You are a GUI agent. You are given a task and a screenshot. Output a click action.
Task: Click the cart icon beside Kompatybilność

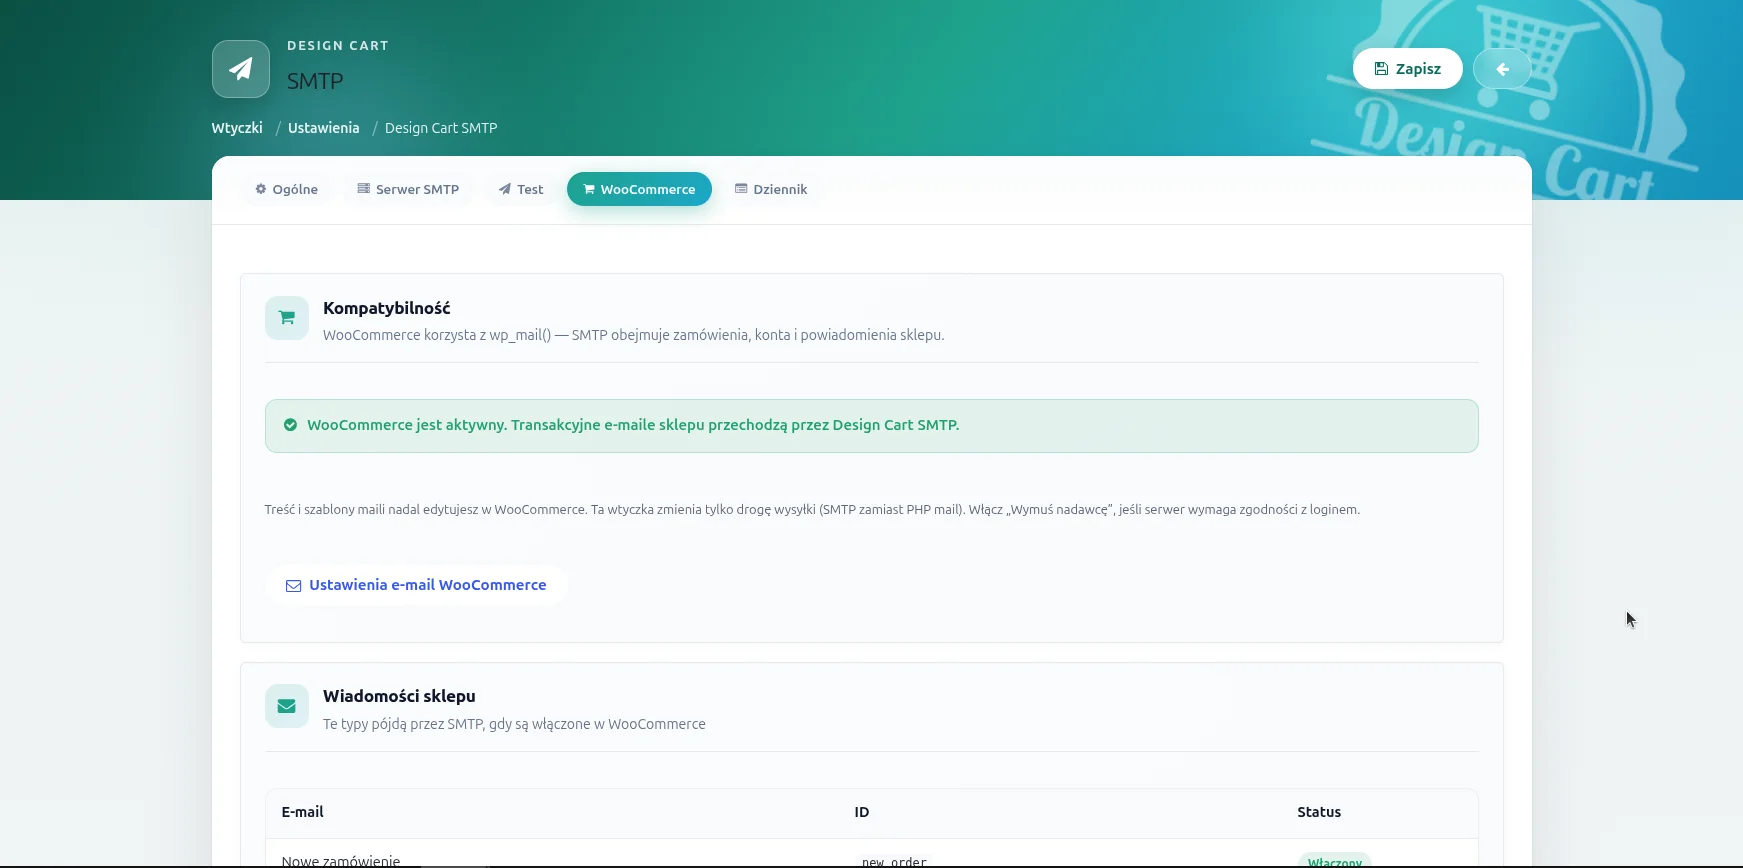point(287,318)
